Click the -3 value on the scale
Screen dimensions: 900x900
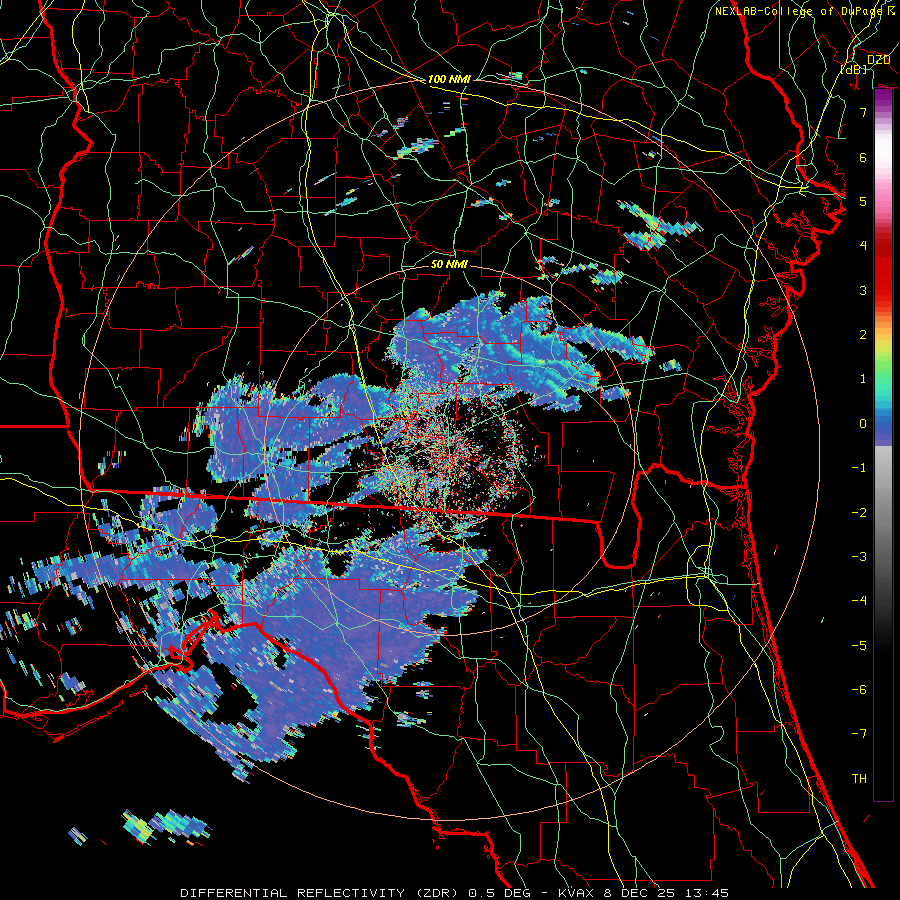coord(859,557)
